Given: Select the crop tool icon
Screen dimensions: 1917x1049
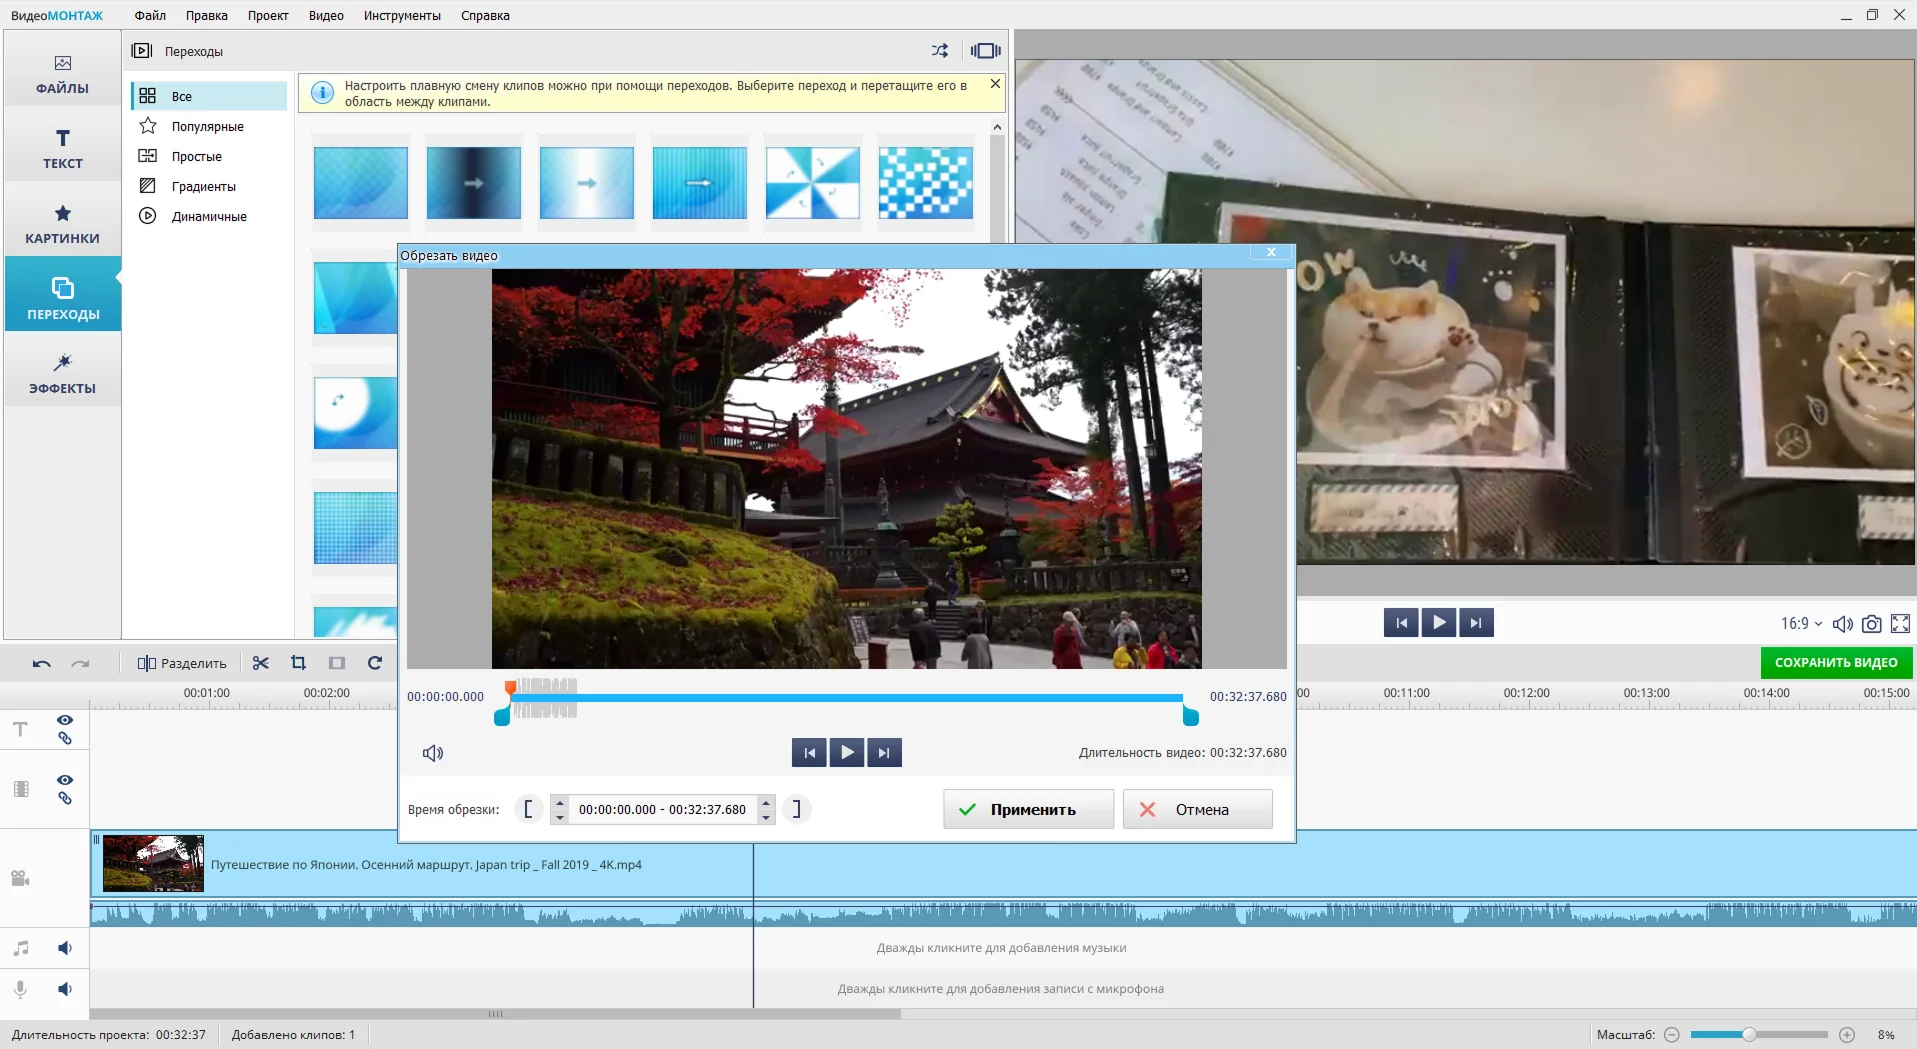Looking at the screenshot, I should pos(298,663).
